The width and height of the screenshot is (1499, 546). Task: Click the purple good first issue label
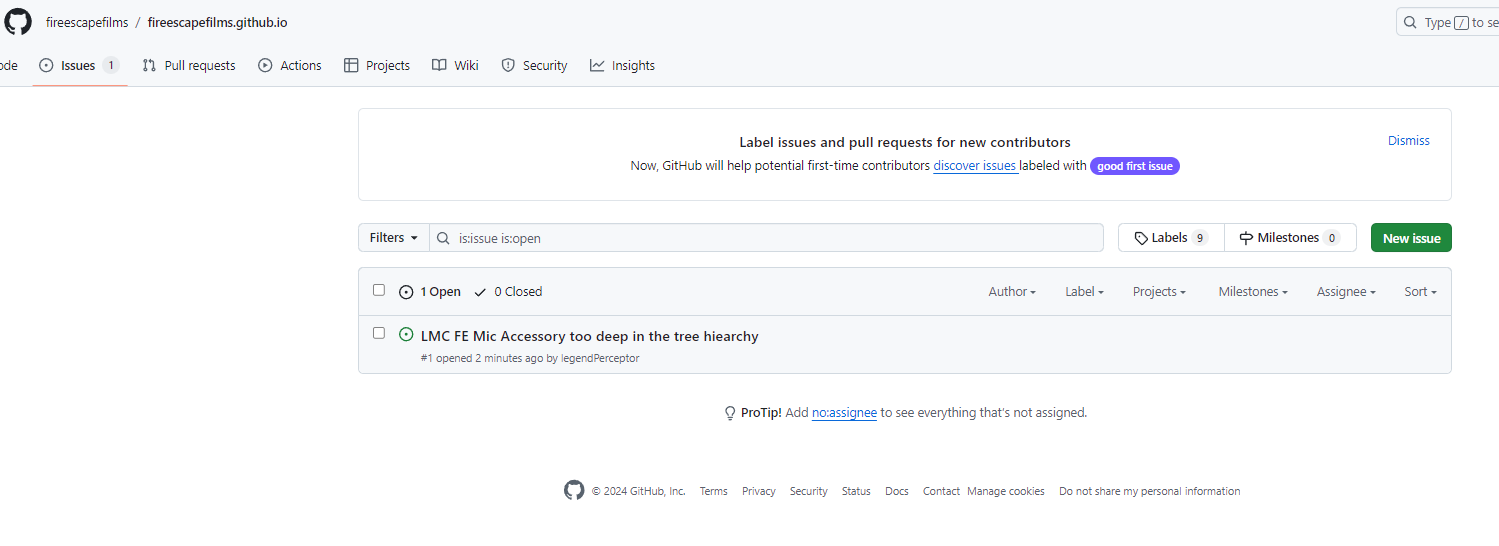click(1135, 166)
